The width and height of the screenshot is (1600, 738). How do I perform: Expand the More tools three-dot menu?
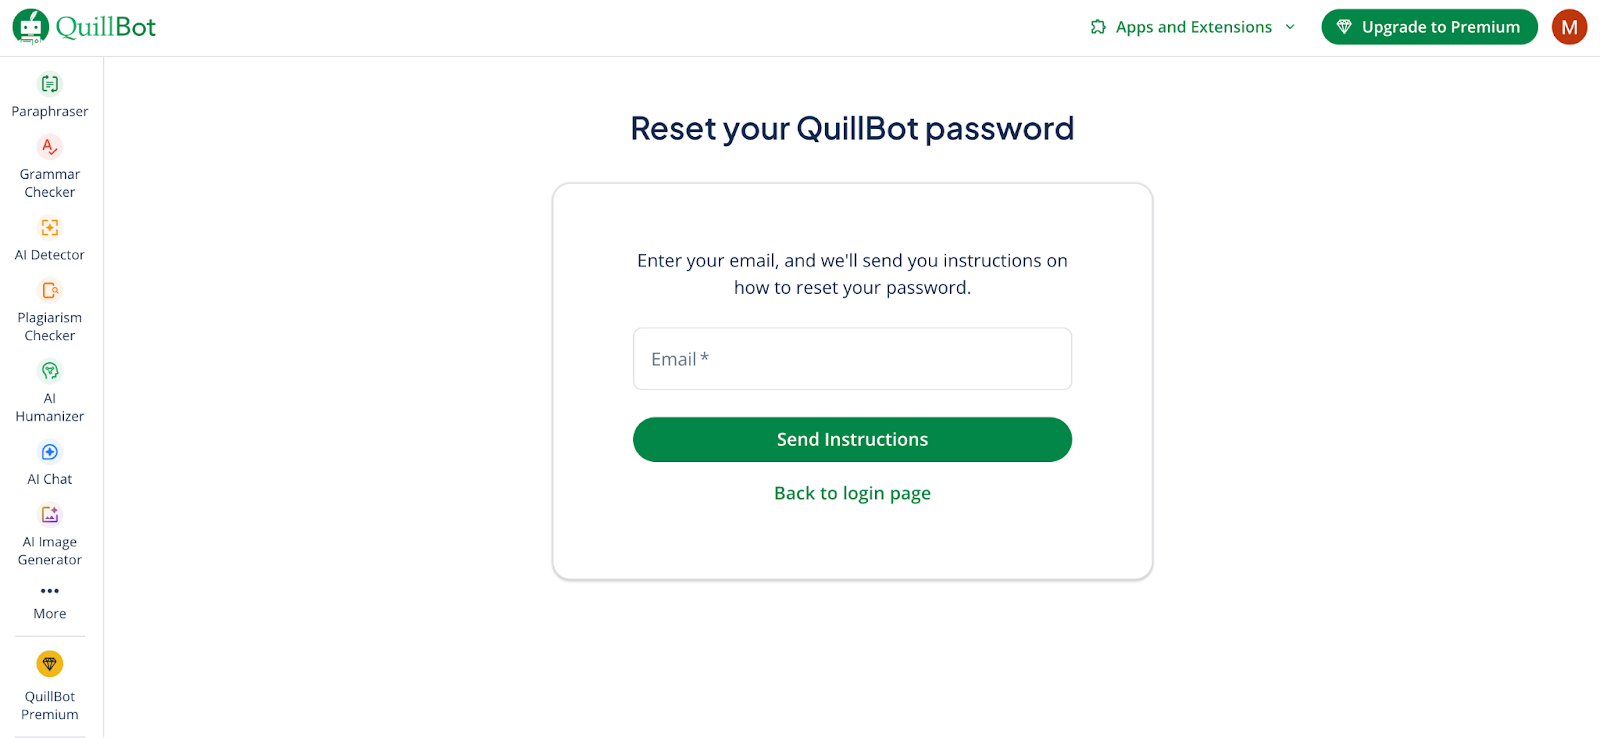pos(50,591)
